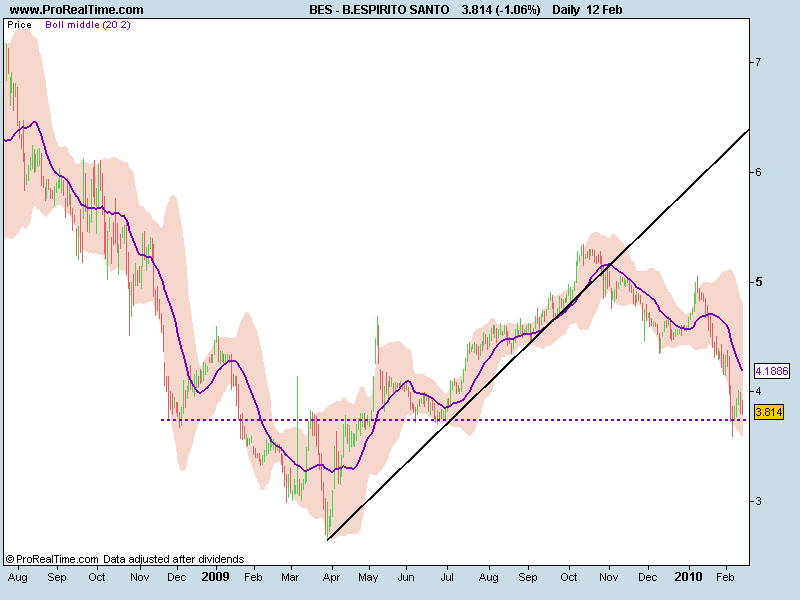Screen dimensions: 800x600
Task: Click the Jun axis label
Action: (x=406, y=577)
